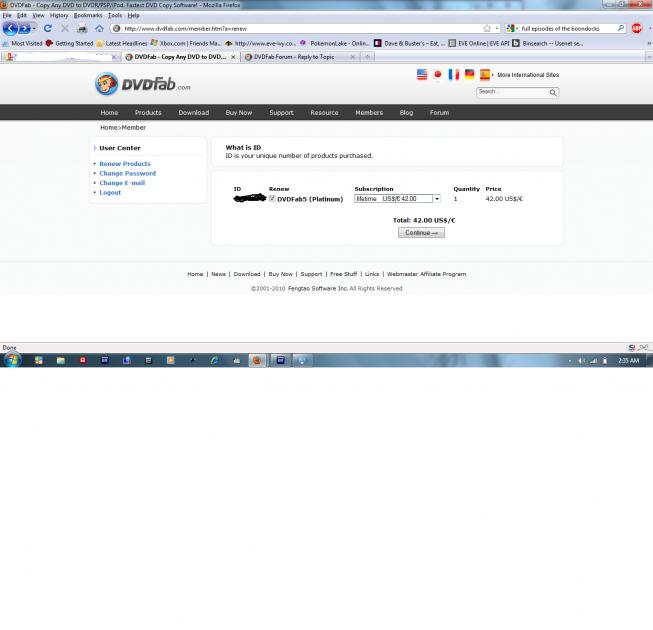Select the US flag site
The height and width of the screenshot is (630, 653).
click(x=421, y=75)
